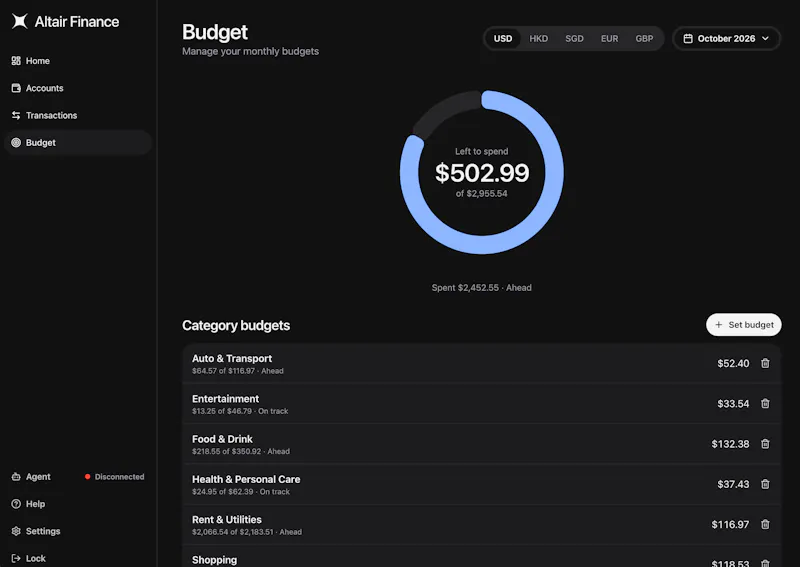Click '$13.25 of $46.79 · On track' text
Image resolution: width=800 pixels, height=567 pixels.
240,411
